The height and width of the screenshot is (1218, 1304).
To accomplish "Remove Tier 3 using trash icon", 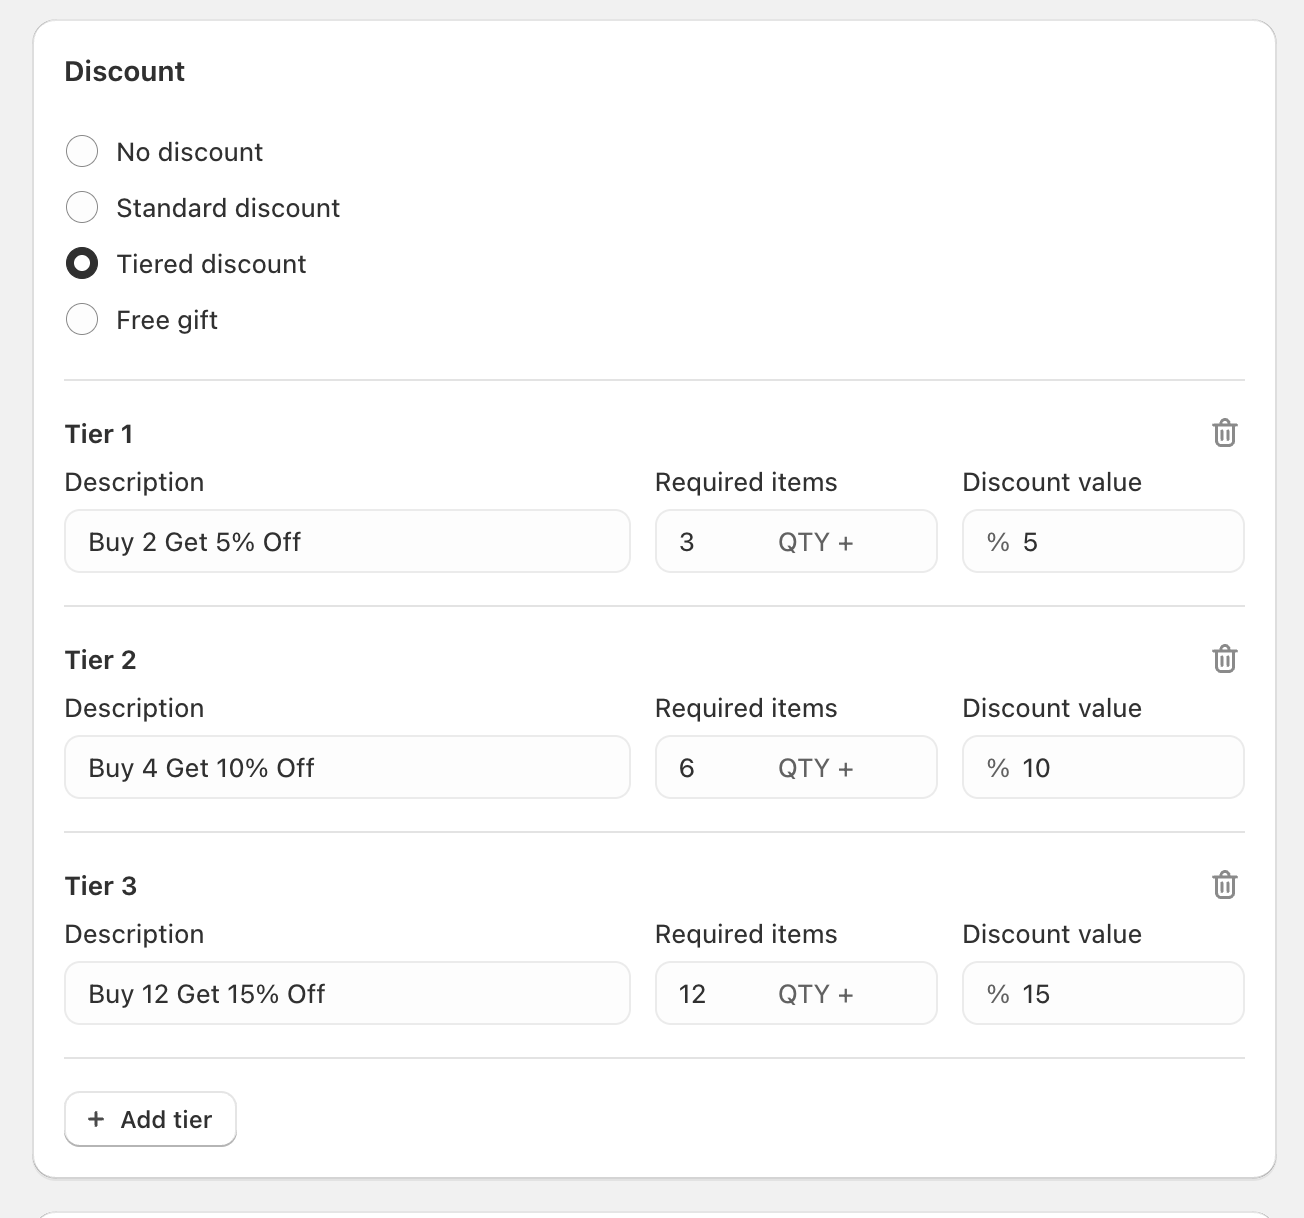I will pyautogui.click(x=1224, y=885).
